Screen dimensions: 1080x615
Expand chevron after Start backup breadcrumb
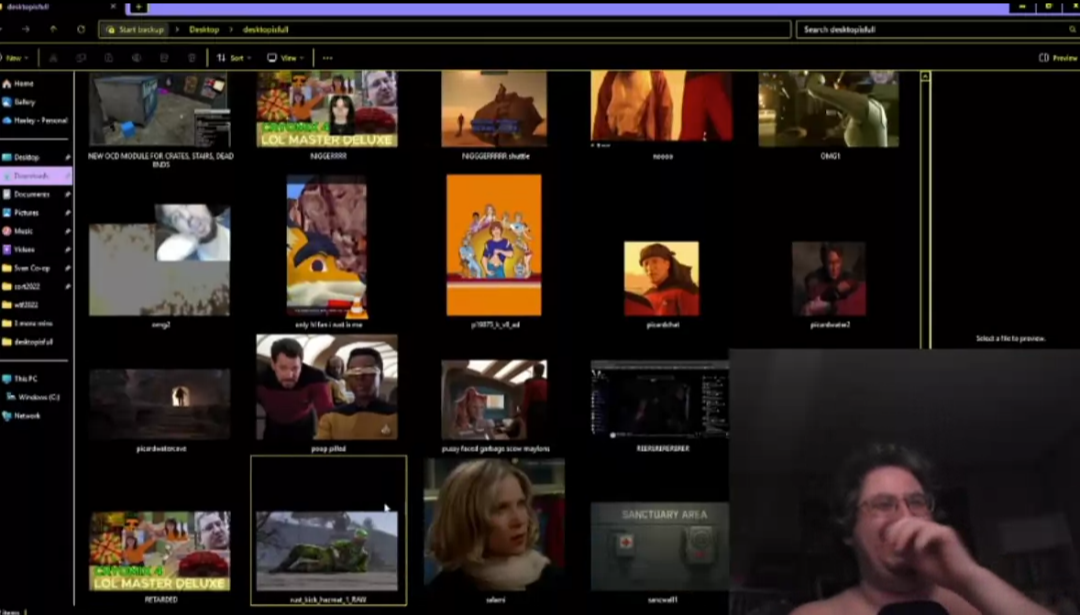[177, 30]
